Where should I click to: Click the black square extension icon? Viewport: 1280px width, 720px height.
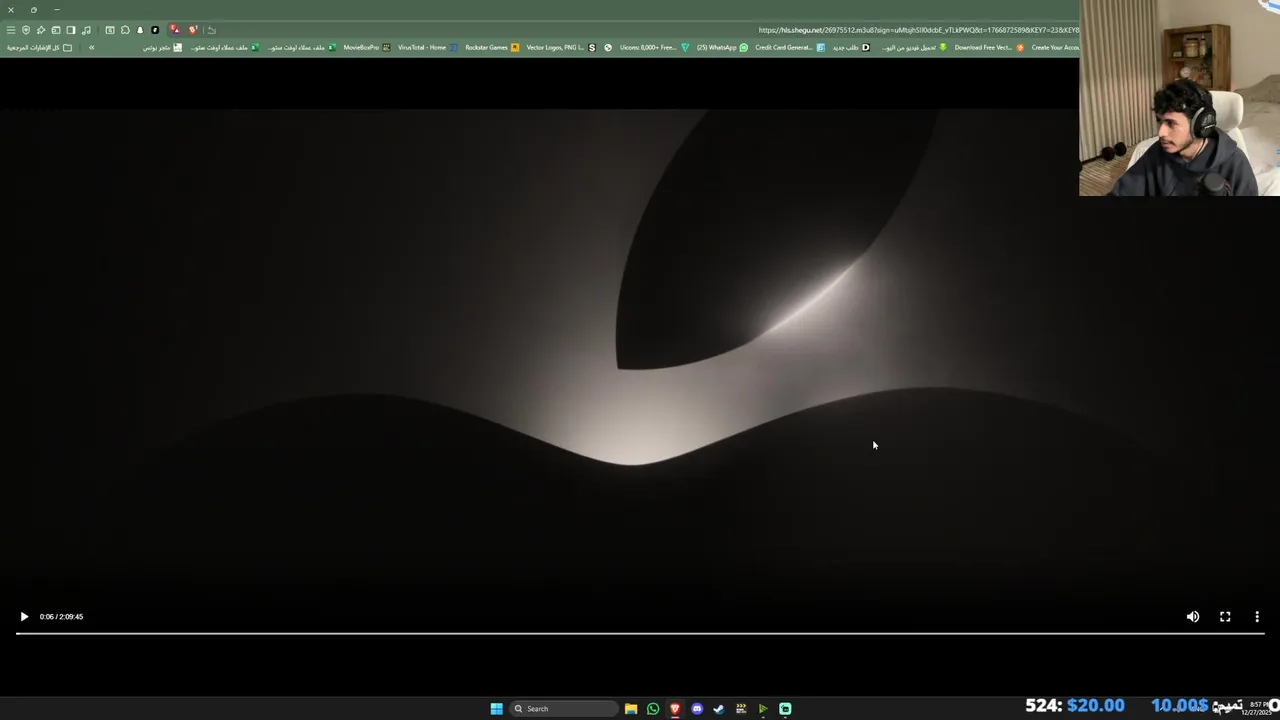[x=155, y=30]
